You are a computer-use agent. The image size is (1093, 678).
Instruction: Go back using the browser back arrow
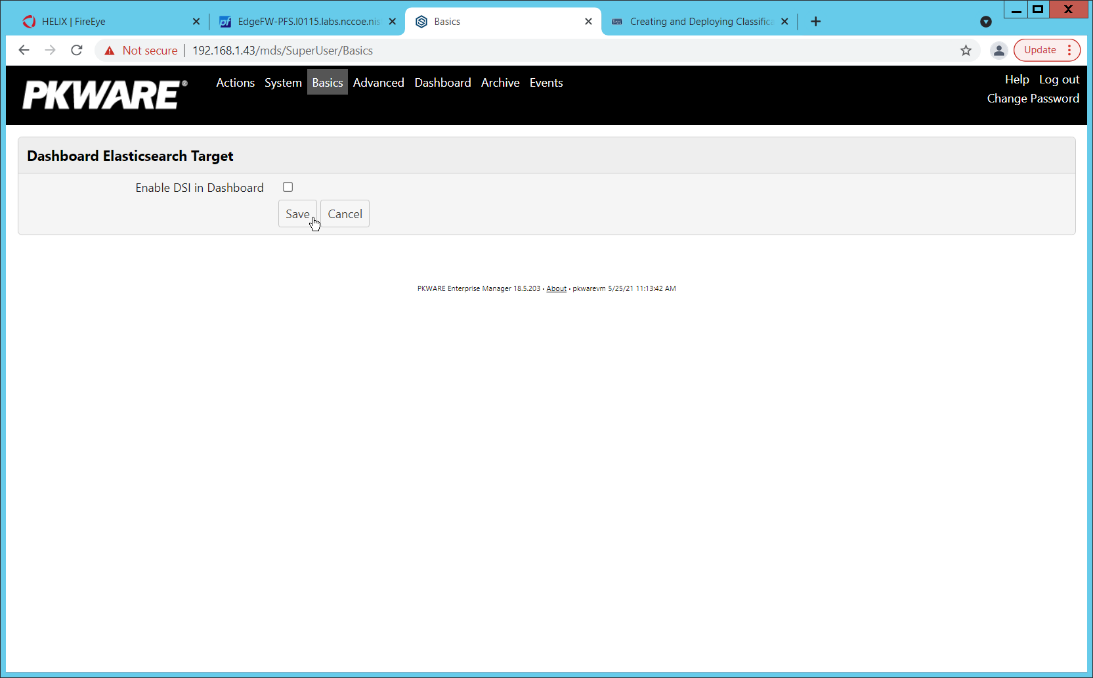tap(24, 50)
